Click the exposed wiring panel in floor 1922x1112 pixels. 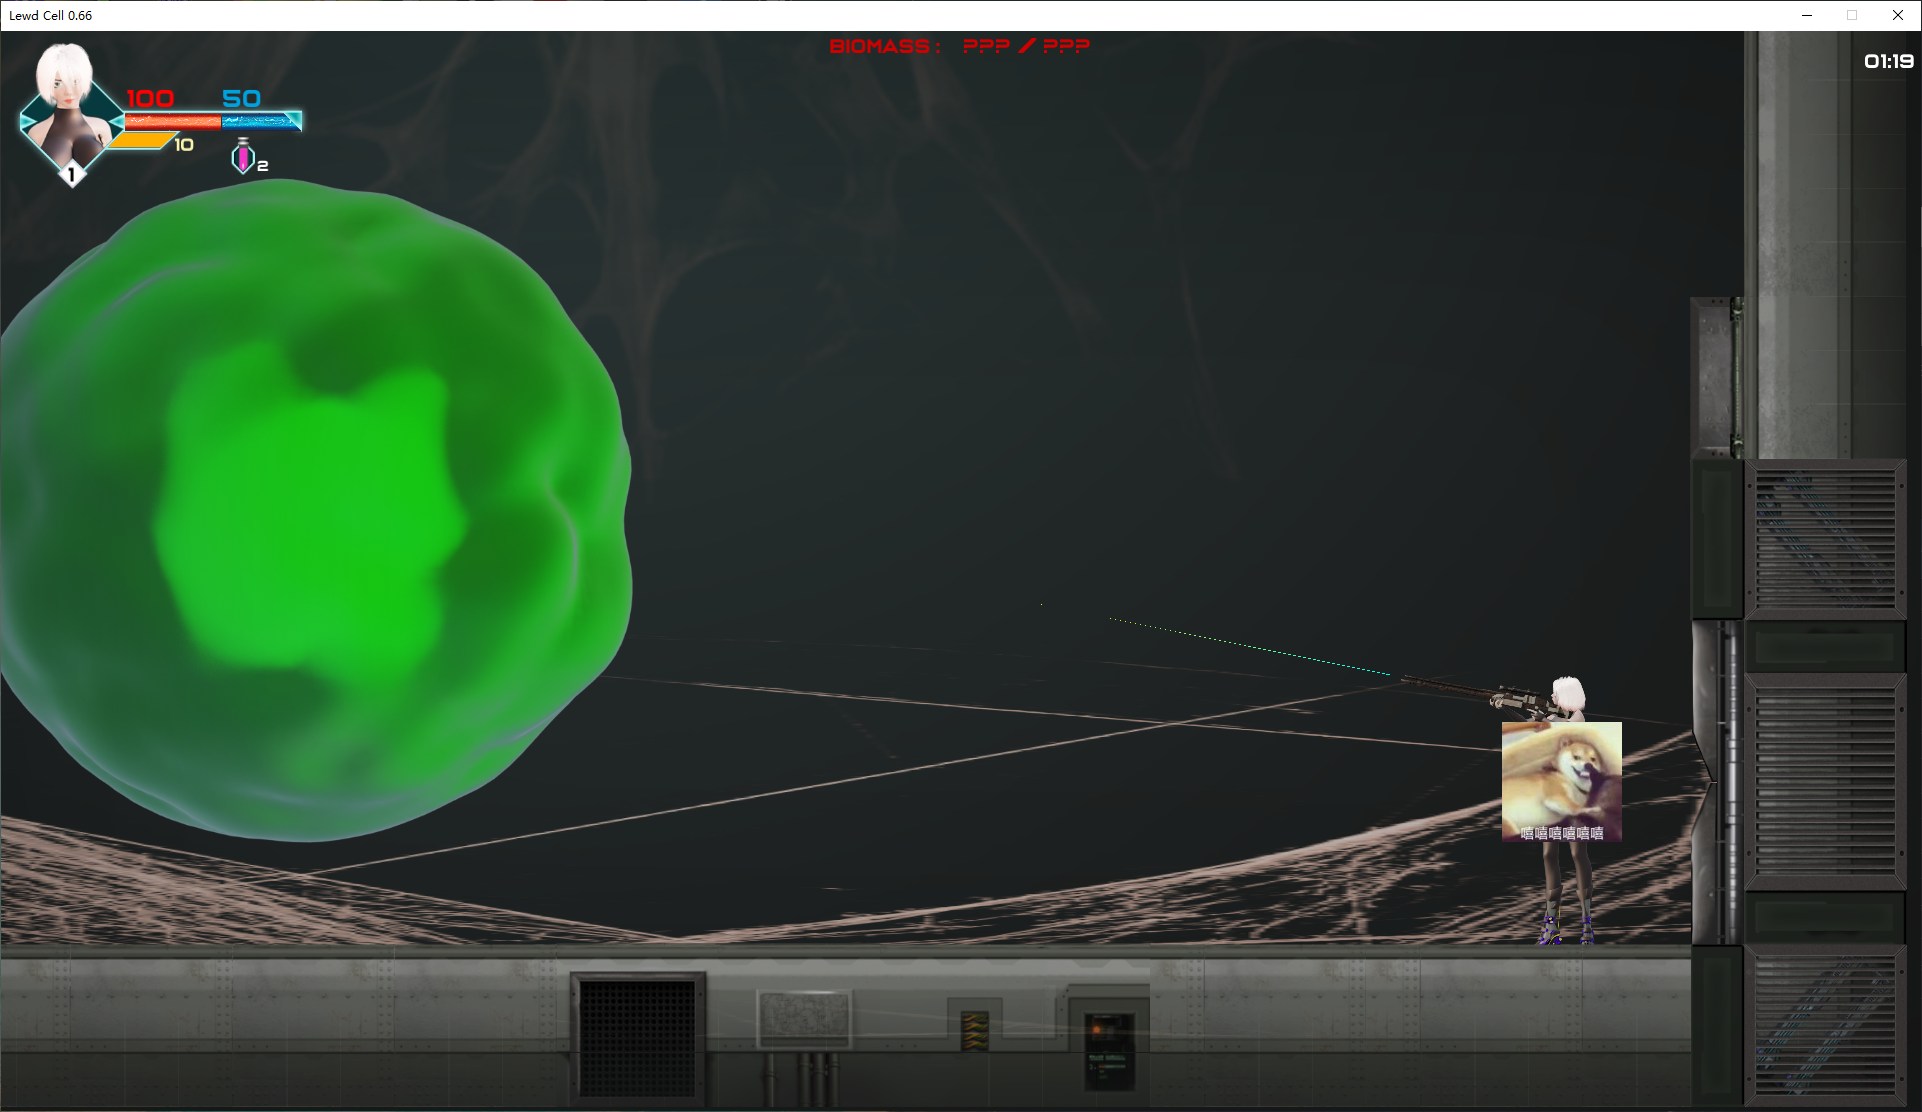click(x=974, y=1030)
